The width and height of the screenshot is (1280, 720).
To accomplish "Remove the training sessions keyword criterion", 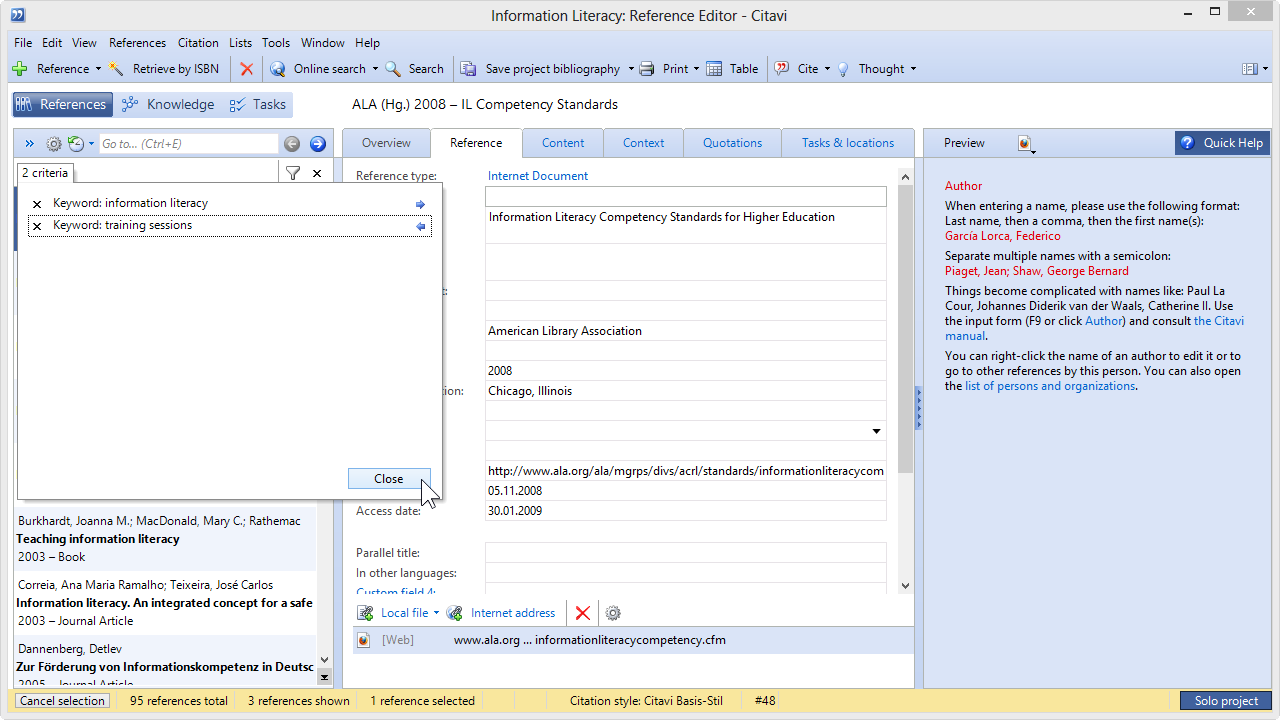I will (x=37, y=226).
